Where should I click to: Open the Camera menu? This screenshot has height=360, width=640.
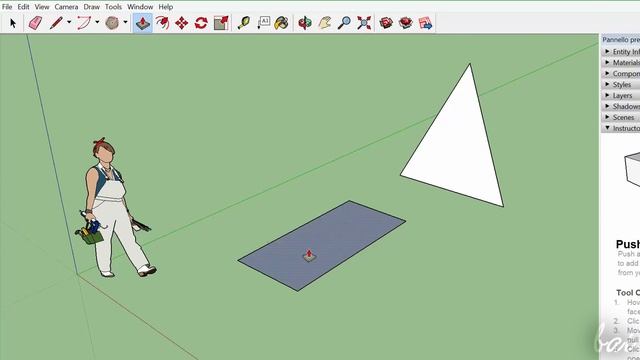[66, 7]
